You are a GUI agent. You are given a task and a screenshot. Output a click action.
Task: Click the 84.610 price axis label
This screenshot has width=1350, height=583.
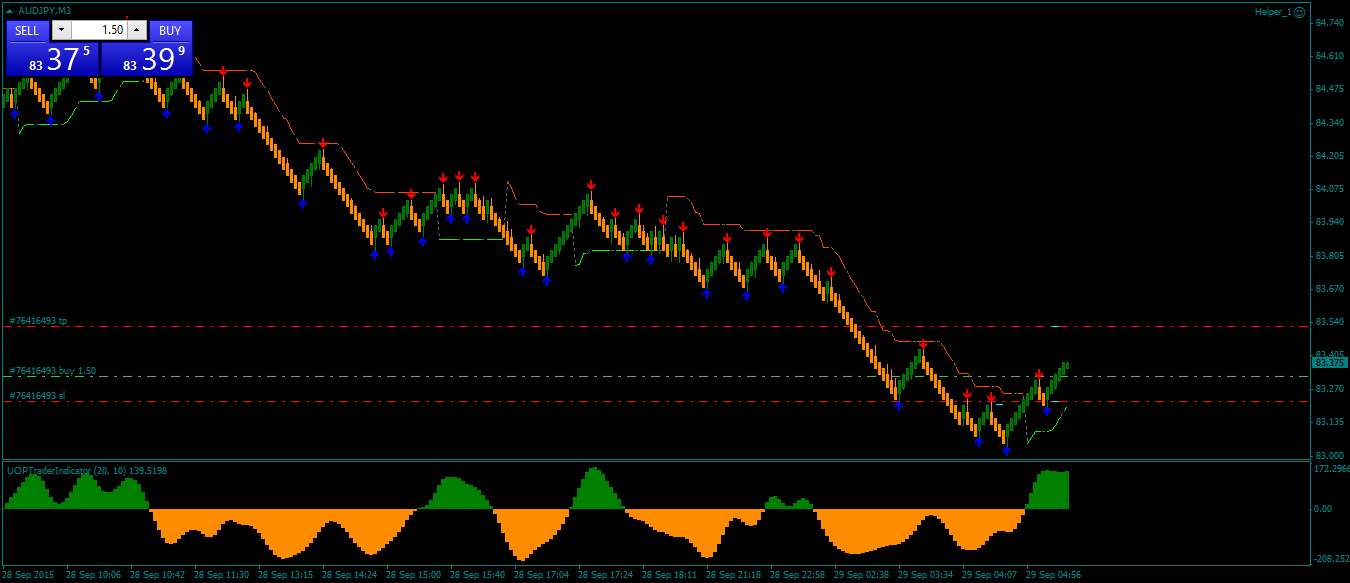click(x=1330, y=56)
